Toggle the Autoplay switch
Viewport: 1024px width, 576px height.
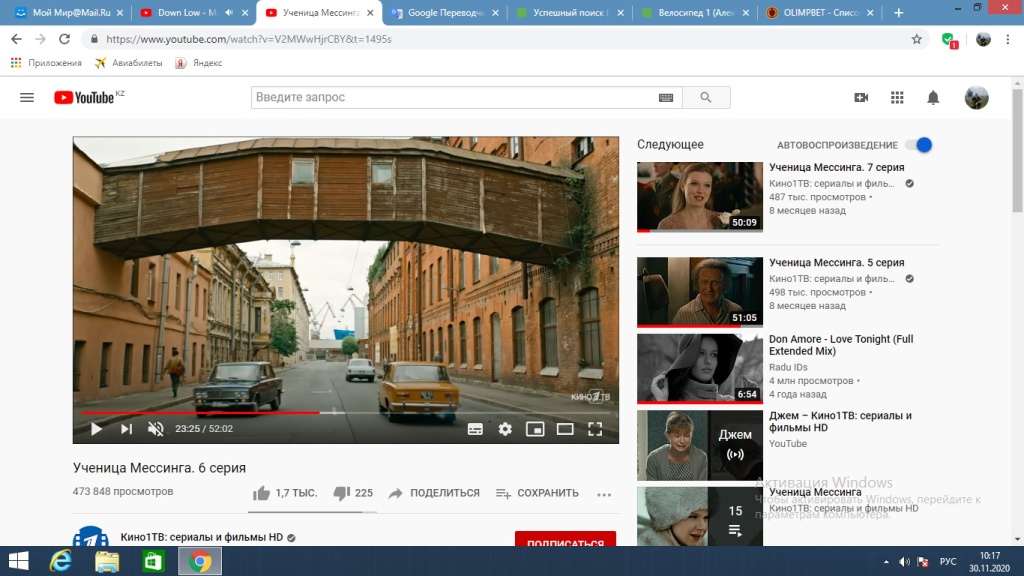coord(920,145)
